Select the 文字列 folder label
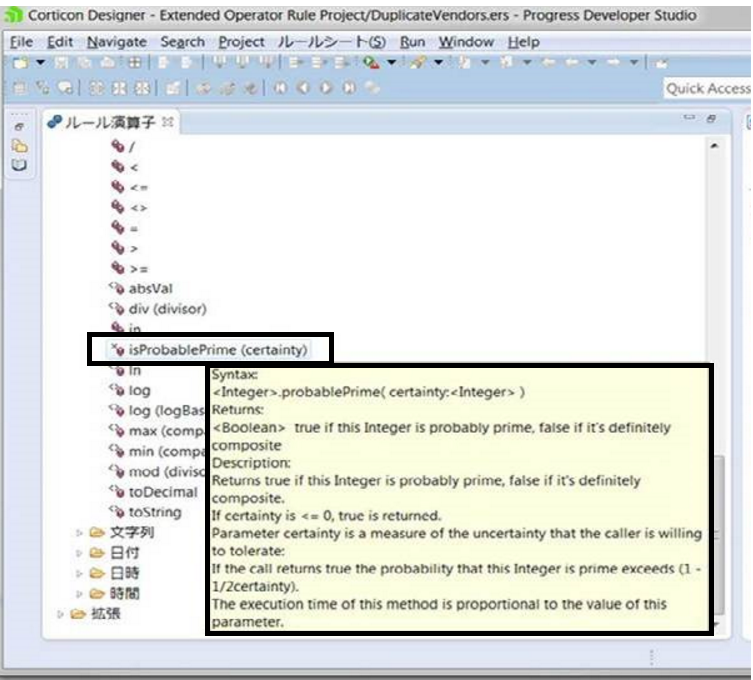 [132, 532]
